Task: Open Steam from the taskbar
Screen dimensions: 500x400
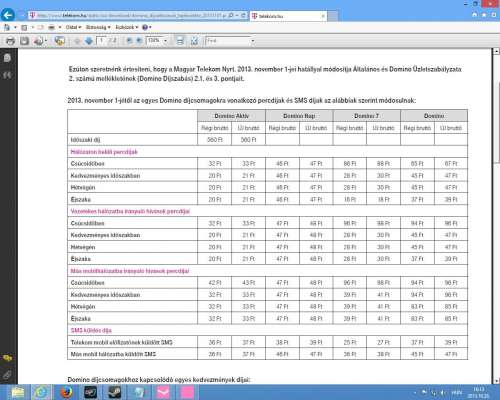Action: [115, 392]
